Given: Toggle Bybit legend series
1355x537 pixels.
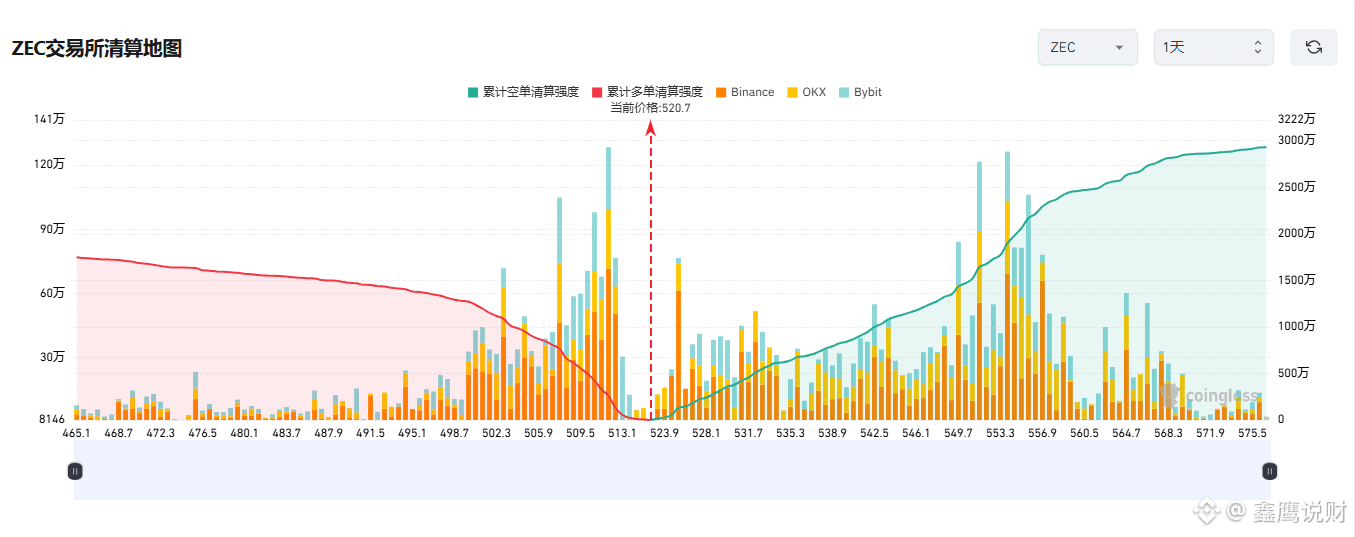Looking at the screenshot, I should pyautogui.click(x=860, y=92).
